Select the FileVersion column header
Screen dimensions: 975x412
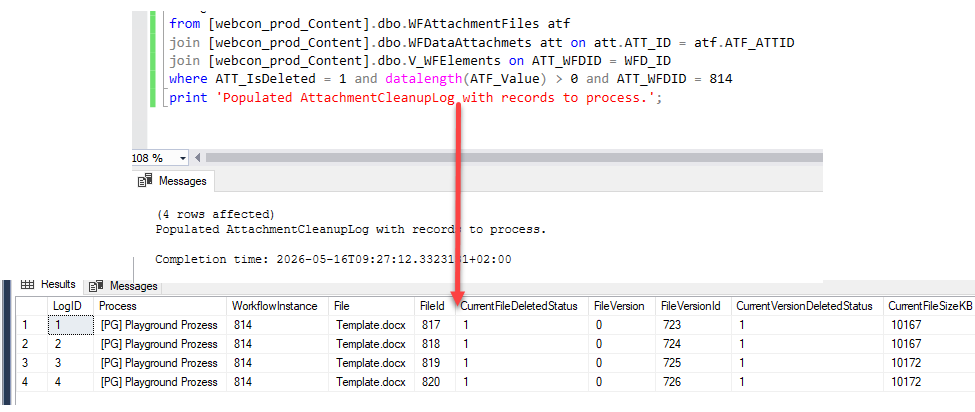pyautogui.click(x=622, y=306)
